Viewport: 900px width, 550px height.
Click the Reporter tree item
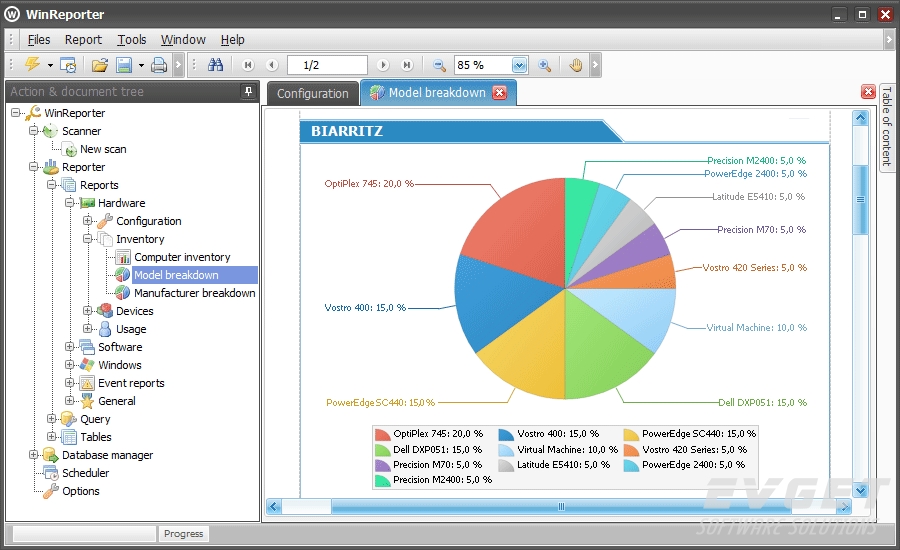[83, 167]
